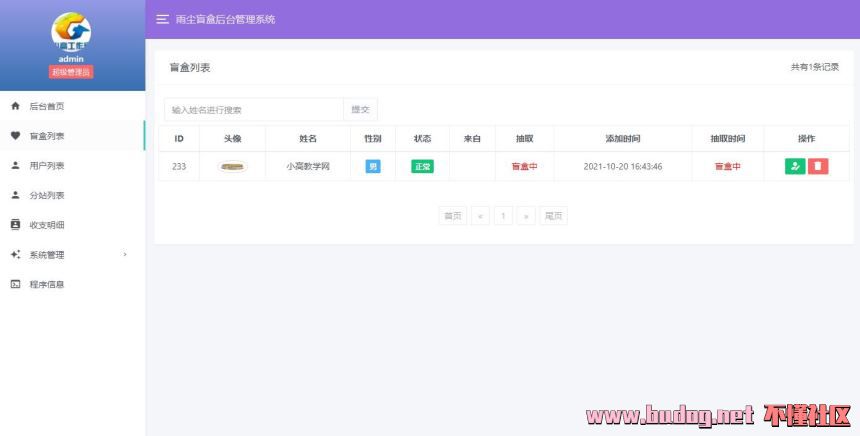Click the ID cell 233
This screenshot has width=860, height=436.
pyautogui.click(x=179, y=166)
